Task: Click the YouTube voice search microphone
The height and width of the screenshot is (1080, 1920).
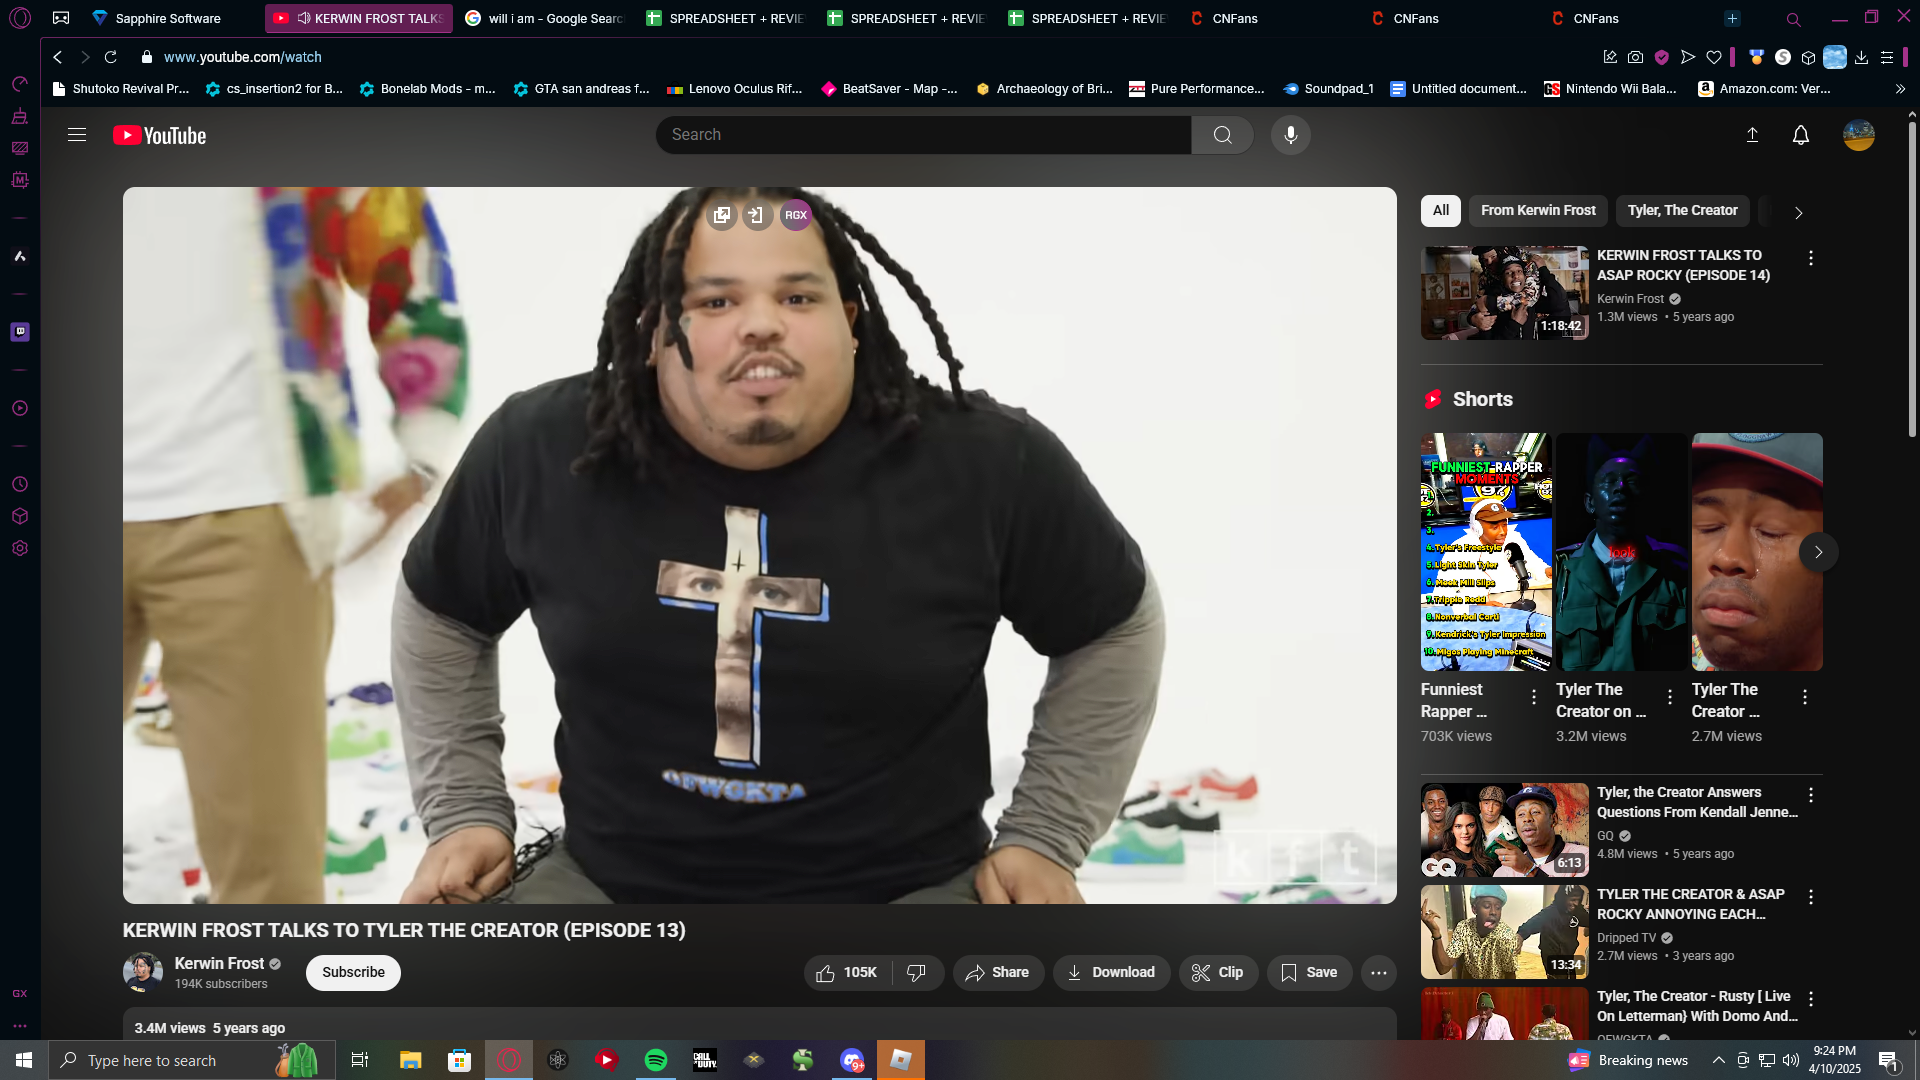Action: 1290,135
